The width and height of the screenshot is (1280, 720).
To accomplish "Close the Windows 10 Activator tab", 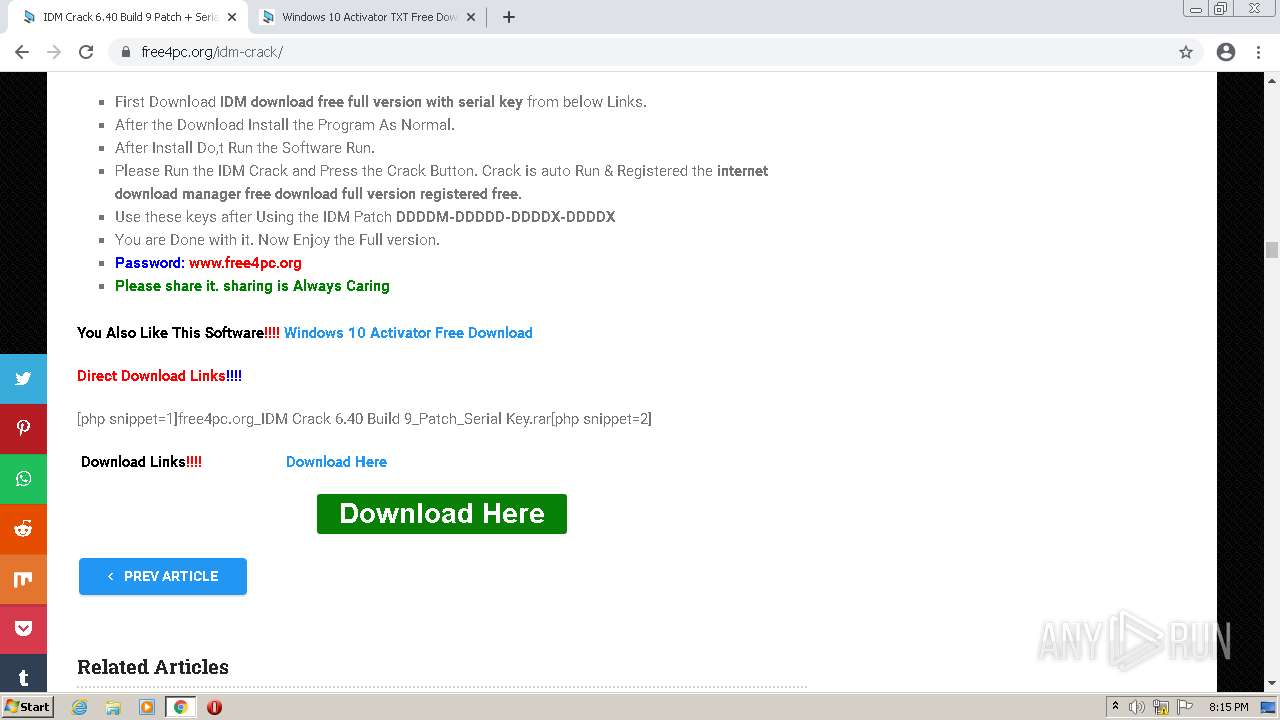I will [470, 17].
